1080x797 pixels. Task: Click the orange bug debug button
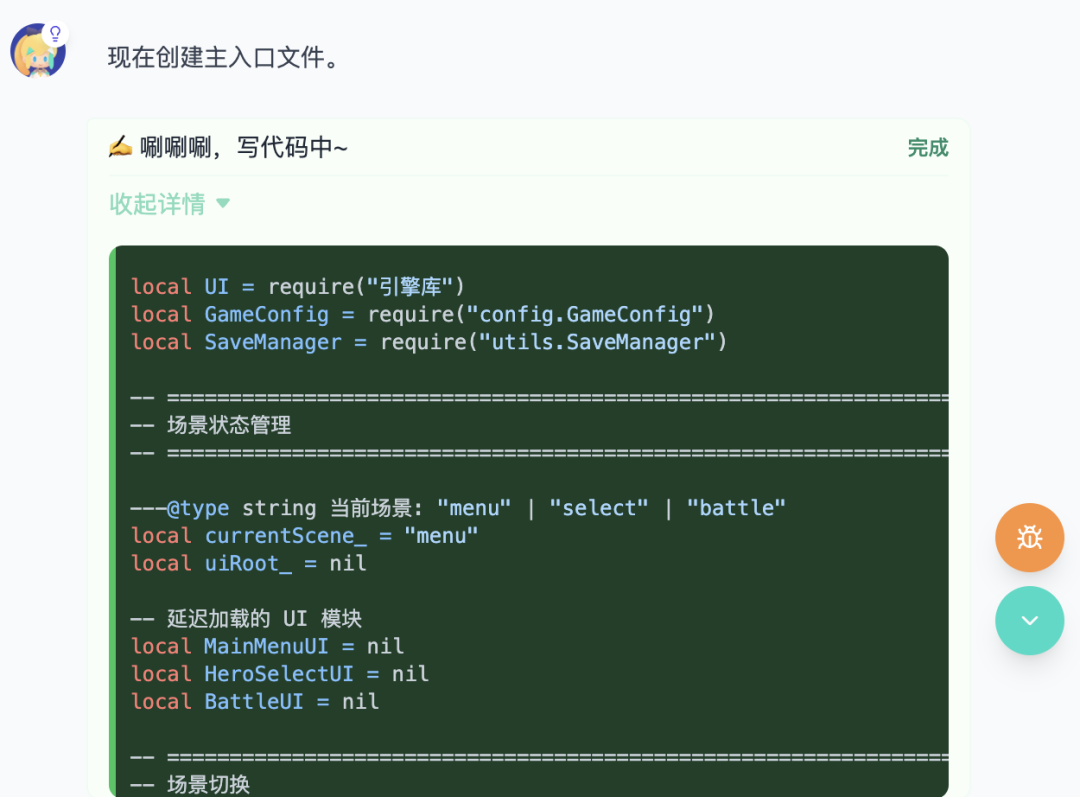pos(1029,537)
